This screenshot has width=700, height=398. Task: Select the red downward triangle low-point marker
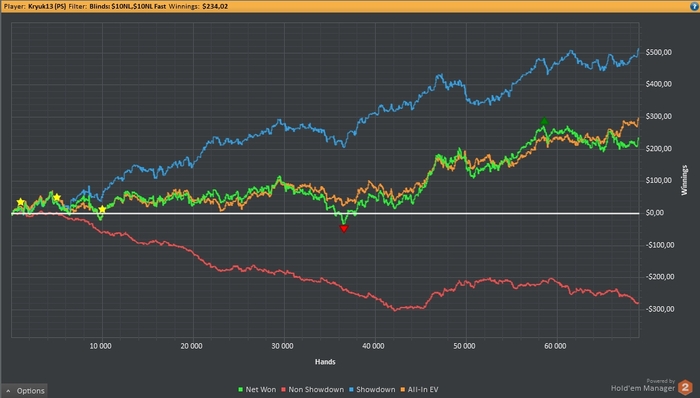point(344,229)
